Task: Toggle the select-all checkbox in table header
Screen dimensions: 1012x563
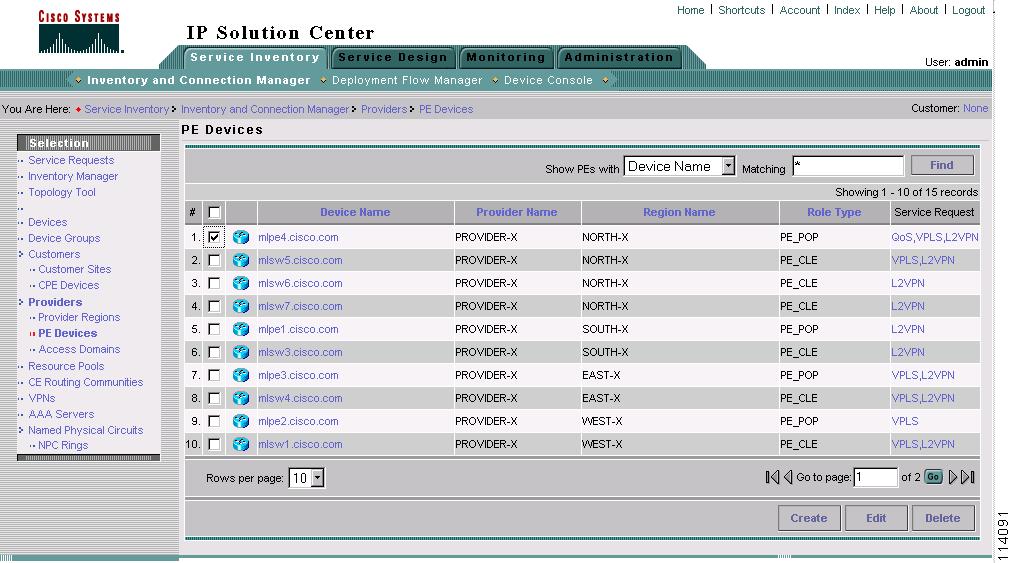Action: pyautogui.click(x=214, y=212)
